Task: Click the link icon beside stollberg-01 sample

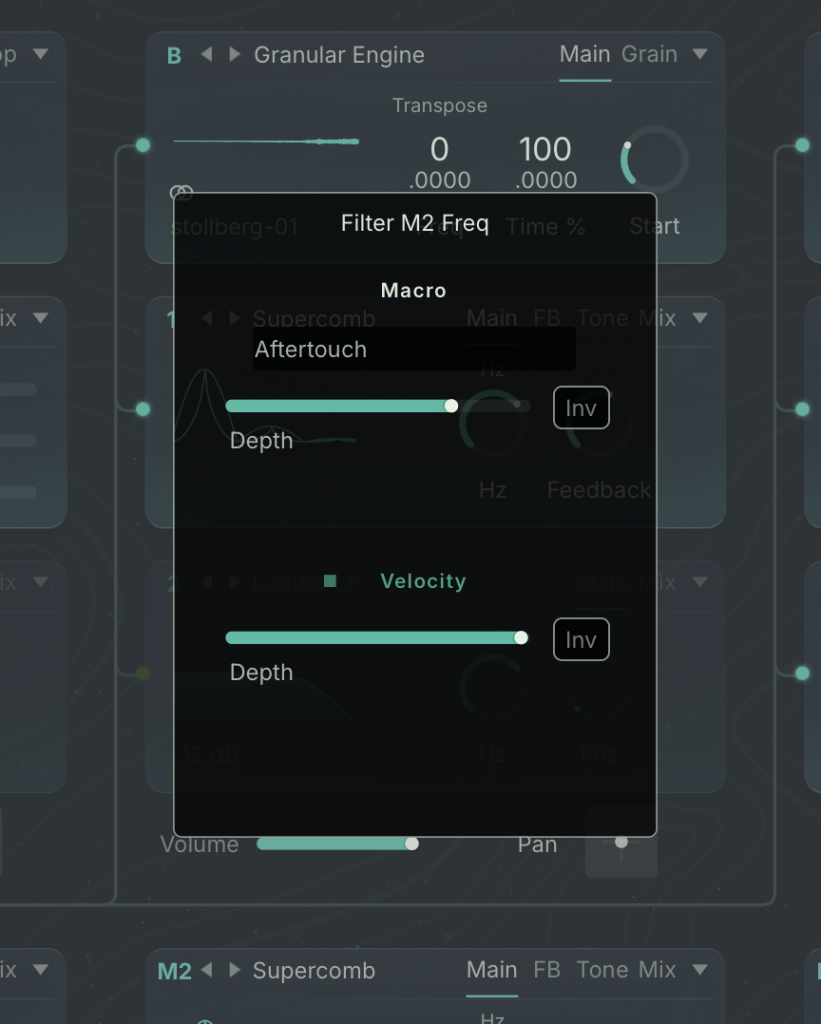Action: 181,192
